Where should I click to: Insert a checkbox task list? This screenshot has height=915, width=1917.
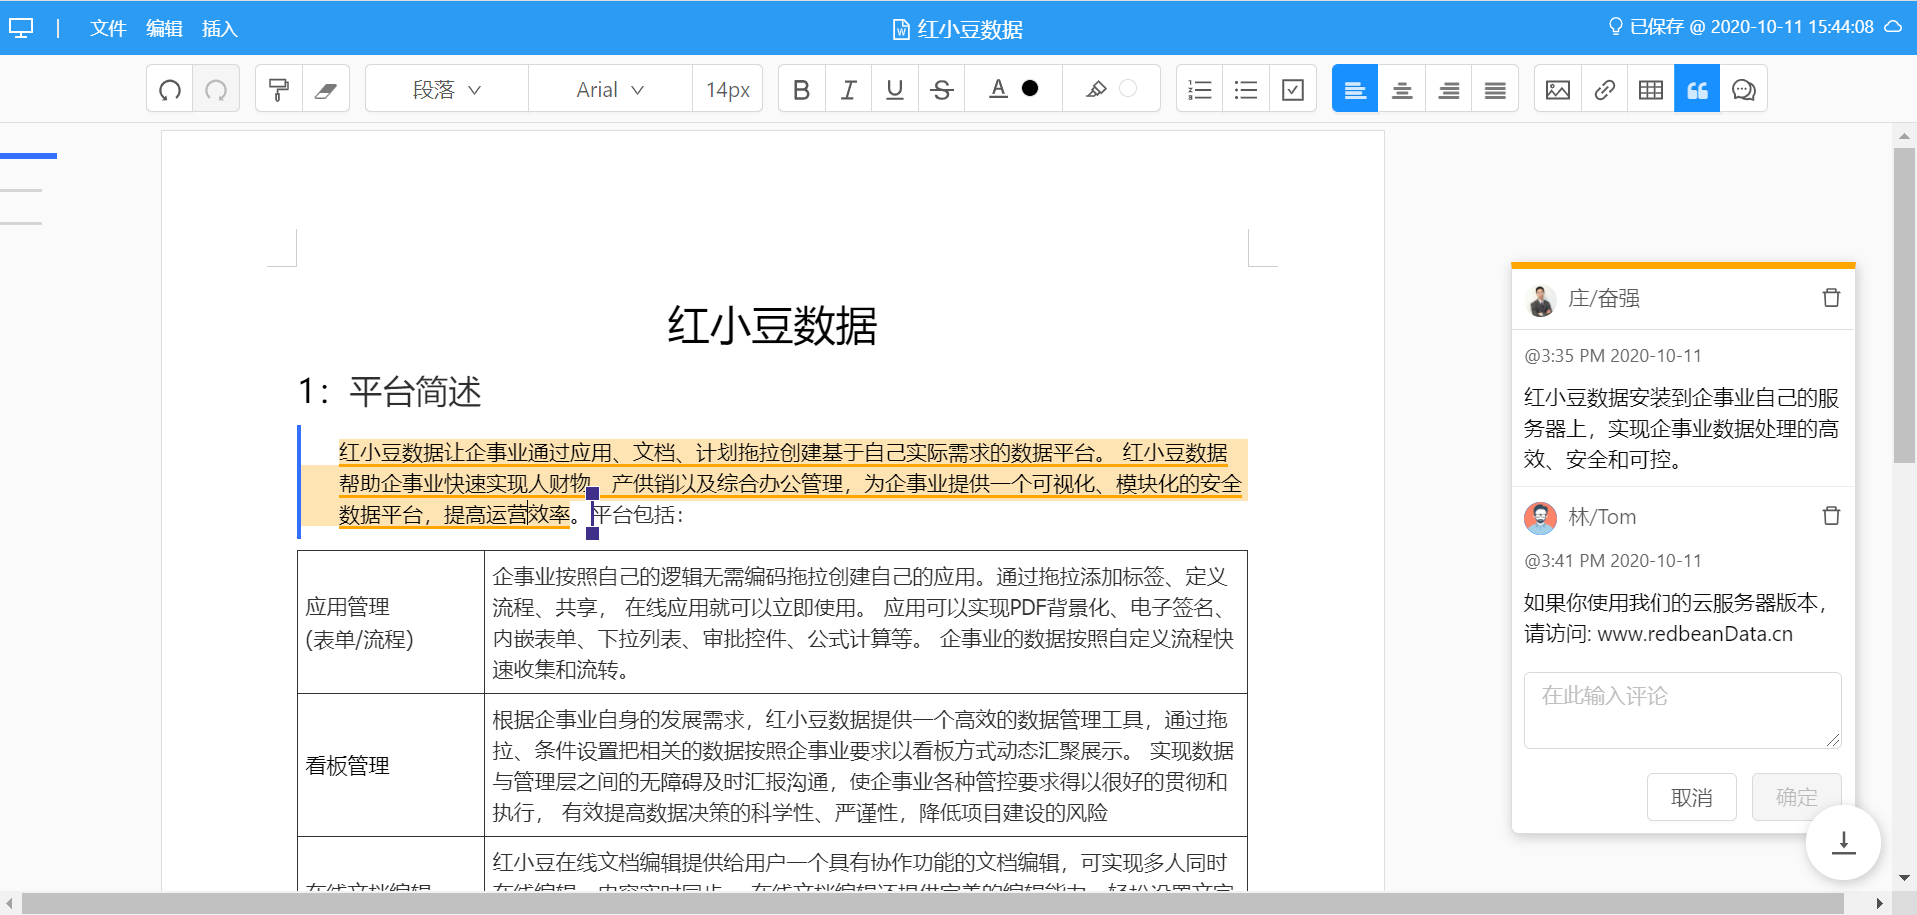point(1293,90)
